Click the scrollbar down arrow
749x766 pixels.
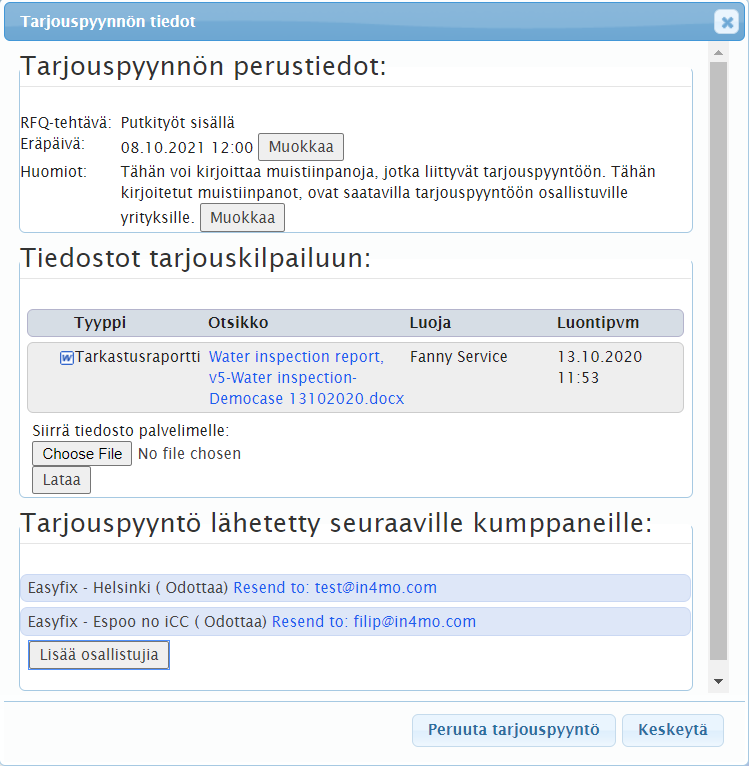coord(718,680)
